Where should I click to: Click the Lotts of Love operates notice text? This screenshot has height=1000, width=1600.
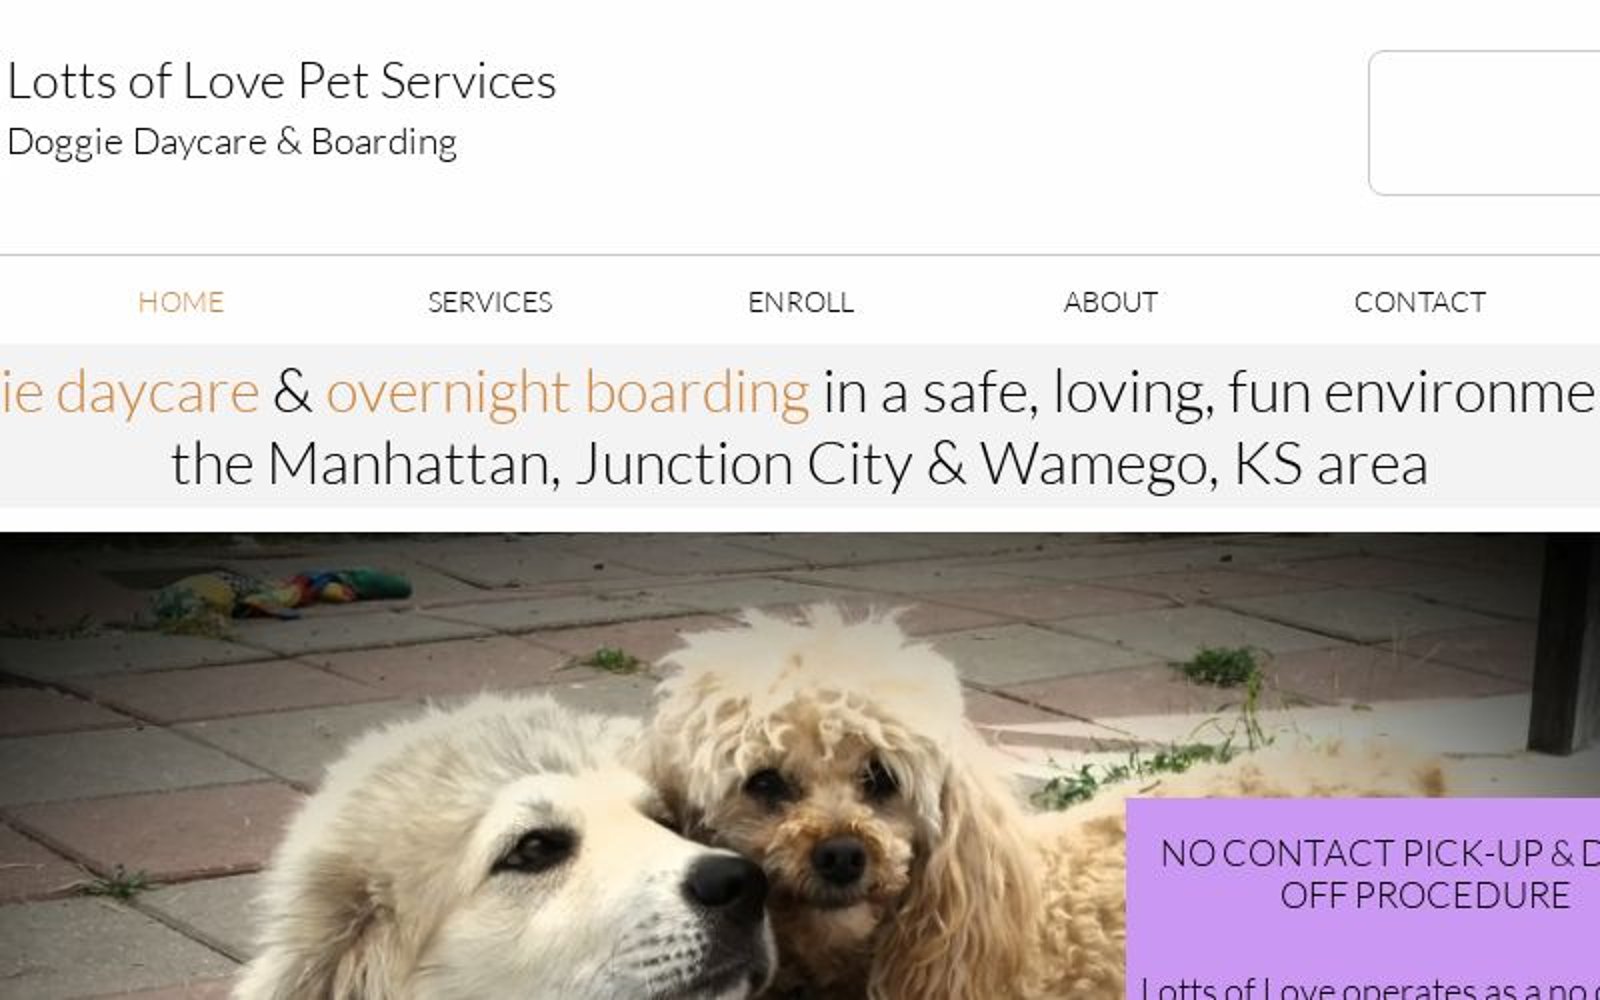pyautogui.click(x=1370, y=988)
